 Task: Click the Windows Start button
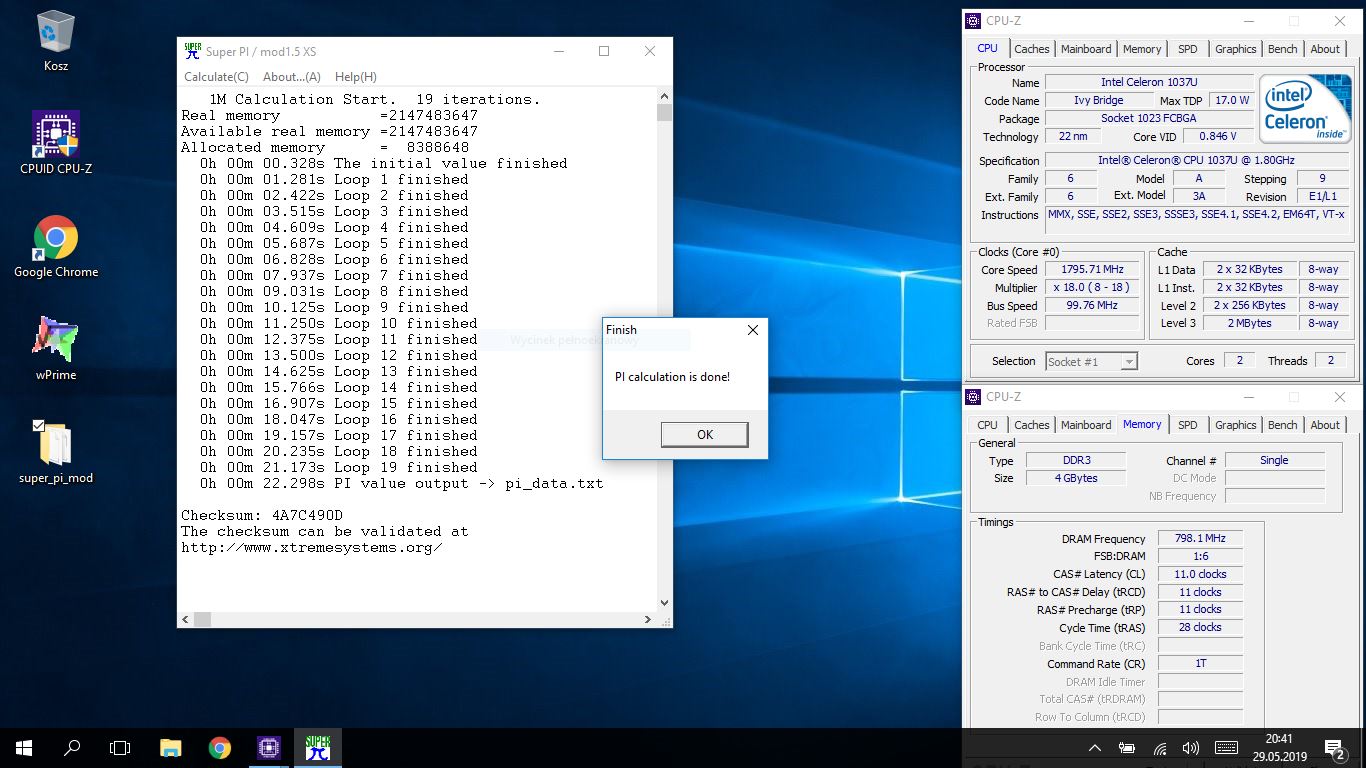tap(24, 747)
